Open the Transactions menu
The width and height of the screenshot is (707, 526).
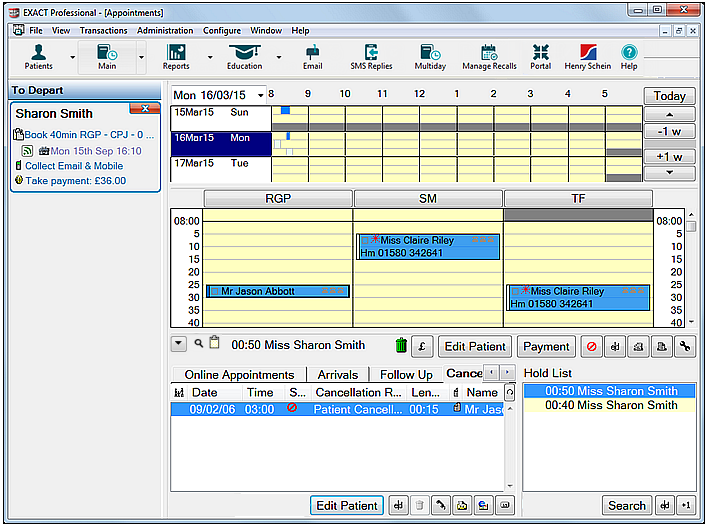(x=103, y=31)
